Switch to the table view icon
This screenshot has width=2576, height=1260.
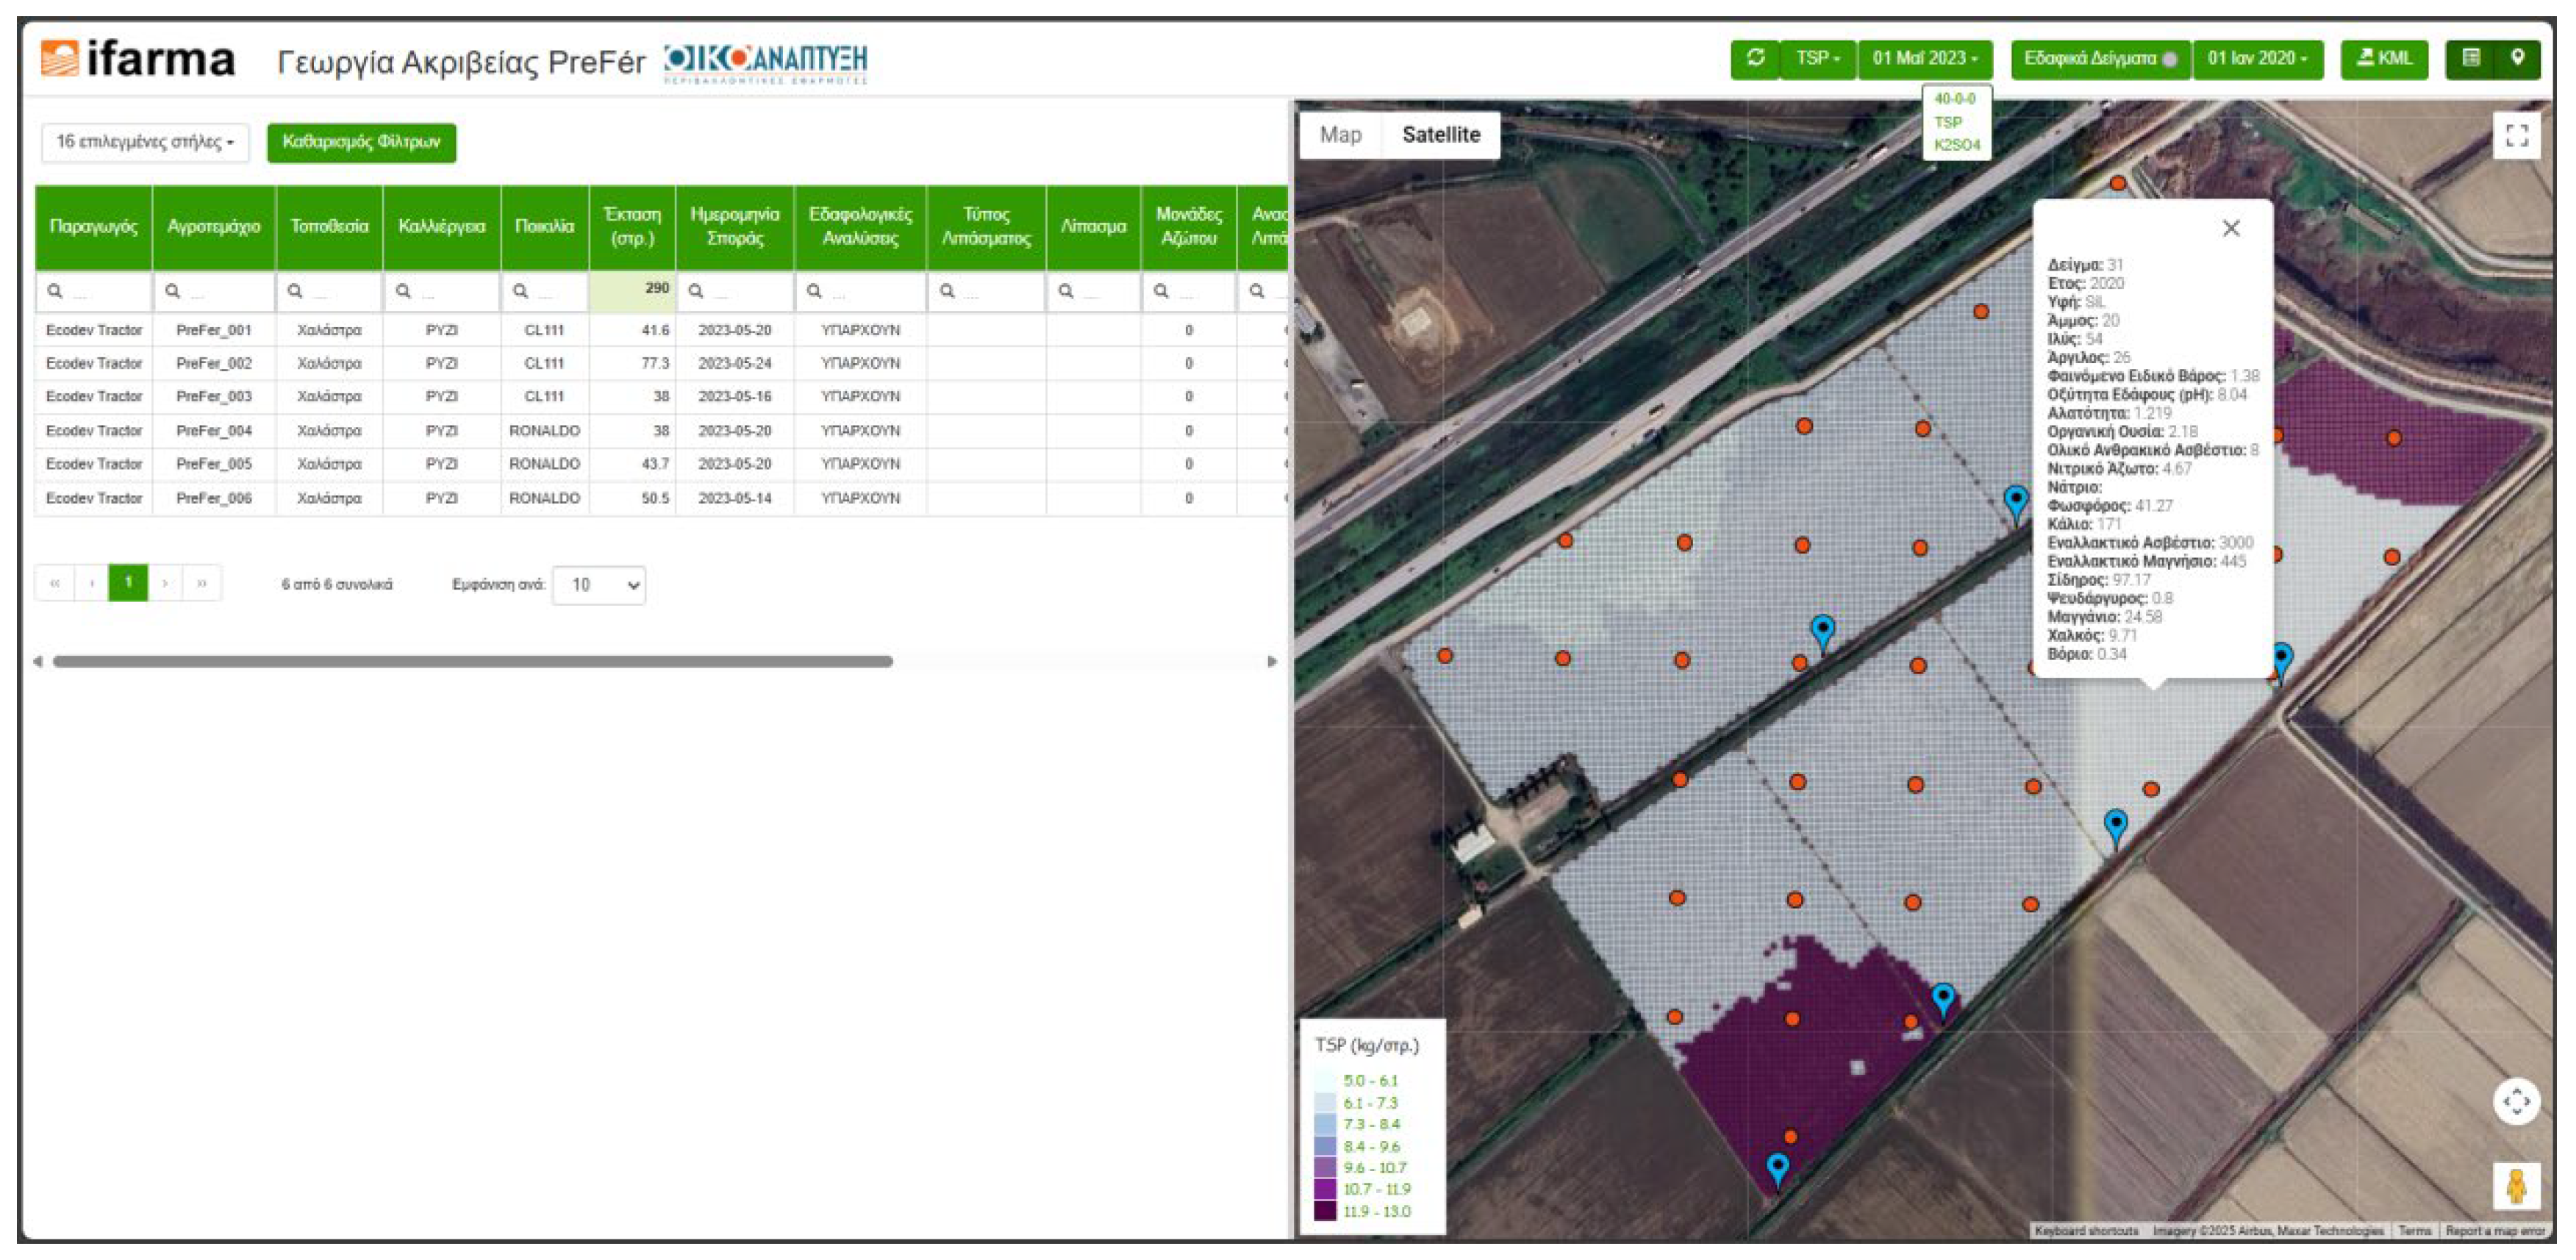(x=2471, y=59)
